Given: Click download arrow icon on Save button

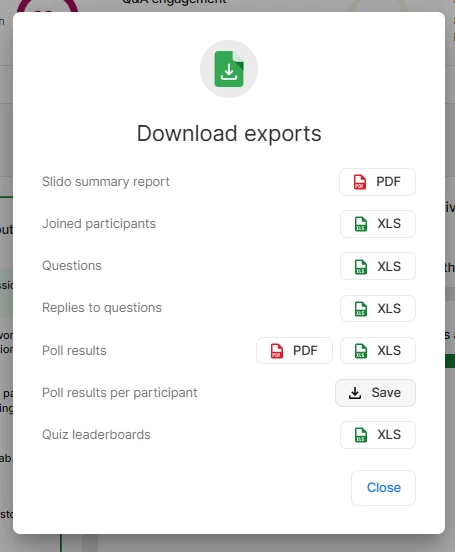Looking at the screenshot, I should pyautogui.click(x=355, y=393).
